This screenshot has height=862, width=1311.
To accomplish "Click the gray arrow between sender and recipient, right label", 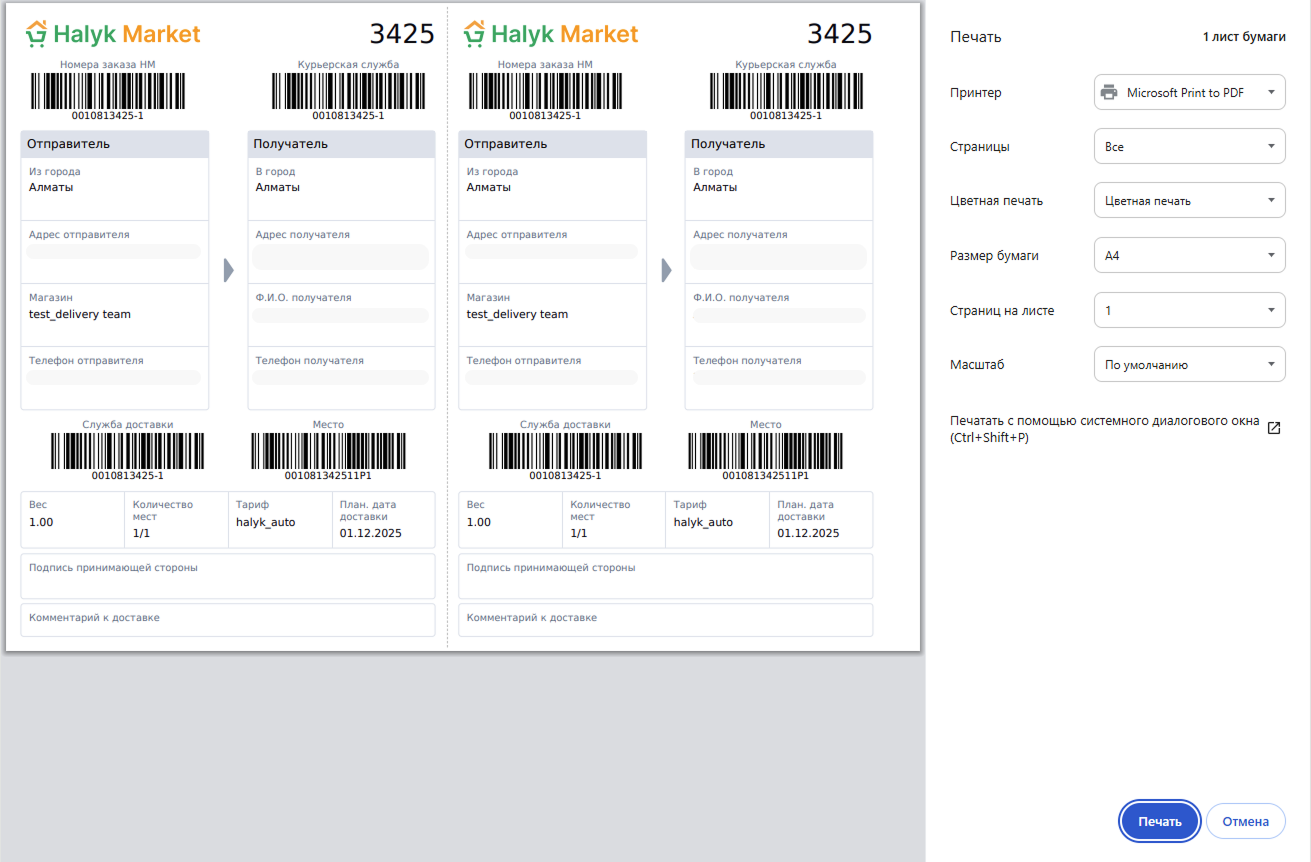I will click(x=666, y=270).
